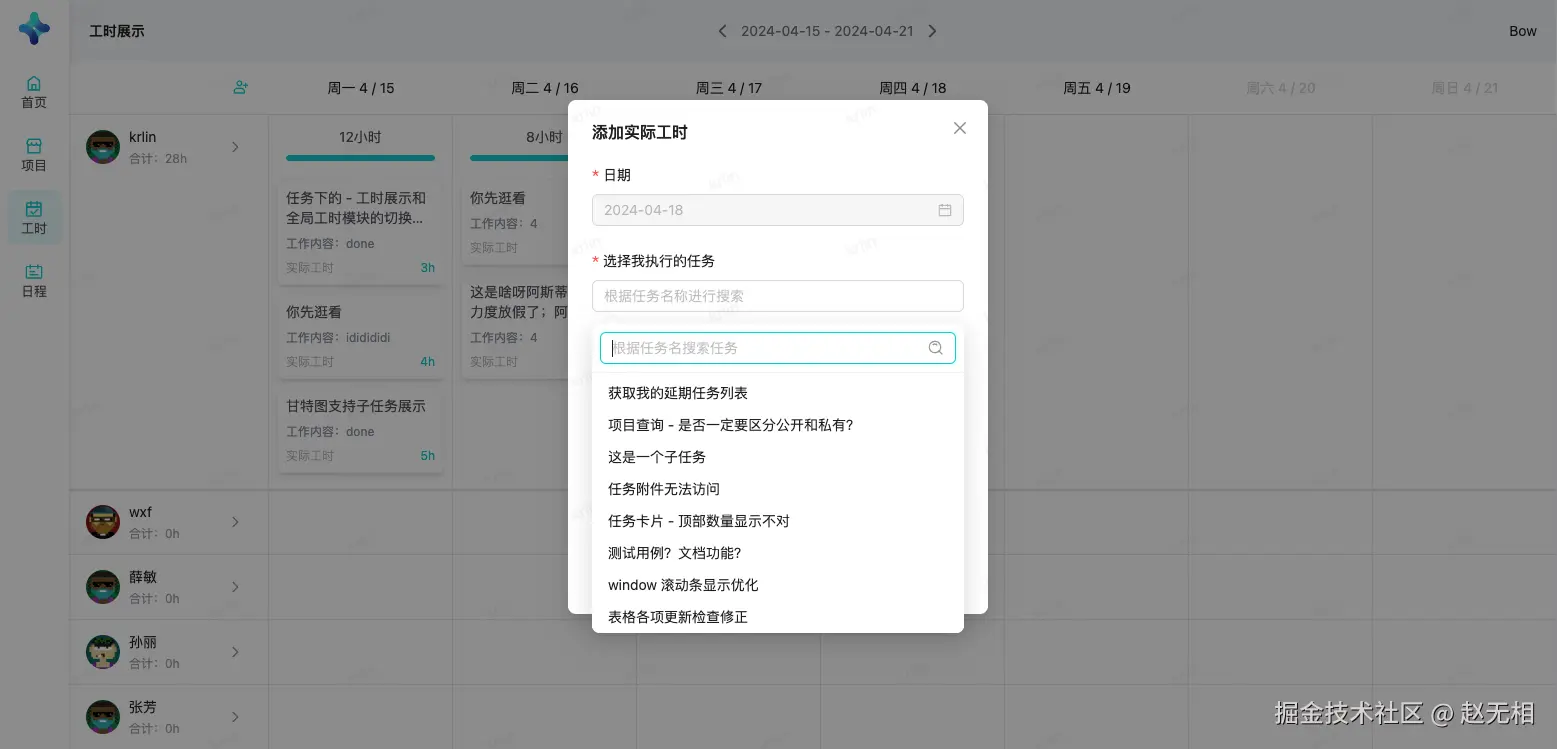The height and width of the screenshot is (749, 1557).
Task: Open task card 任务下的 - 工时展示和全局工时模块的切换
Action: (360, 232)
